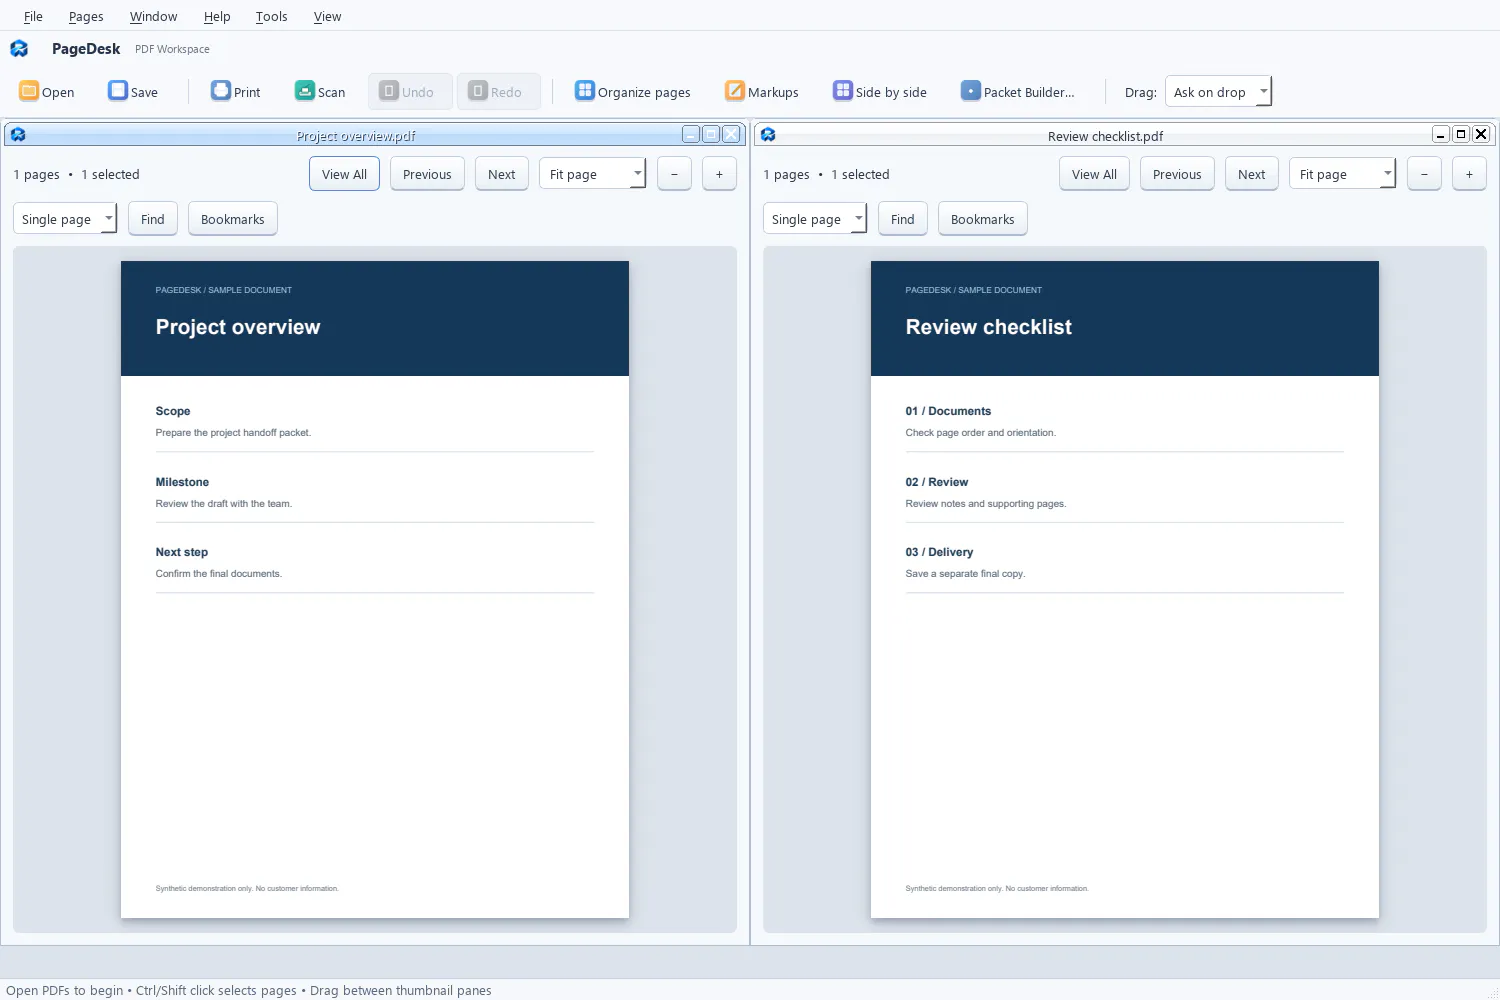The height and width of the screenshot is (1000, 1500).
Task: Start a scan with Scan icon
Action: [x=305, y=91]
